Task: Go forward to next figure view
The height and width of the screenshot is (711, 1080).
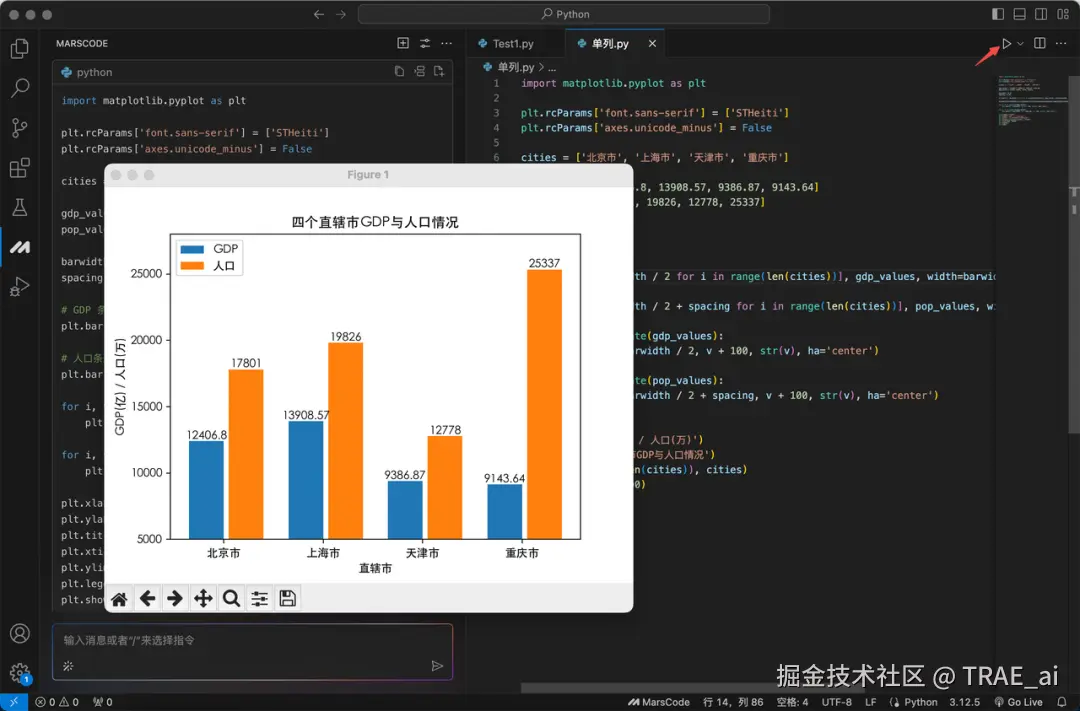Action: click(x=175, y=599)
